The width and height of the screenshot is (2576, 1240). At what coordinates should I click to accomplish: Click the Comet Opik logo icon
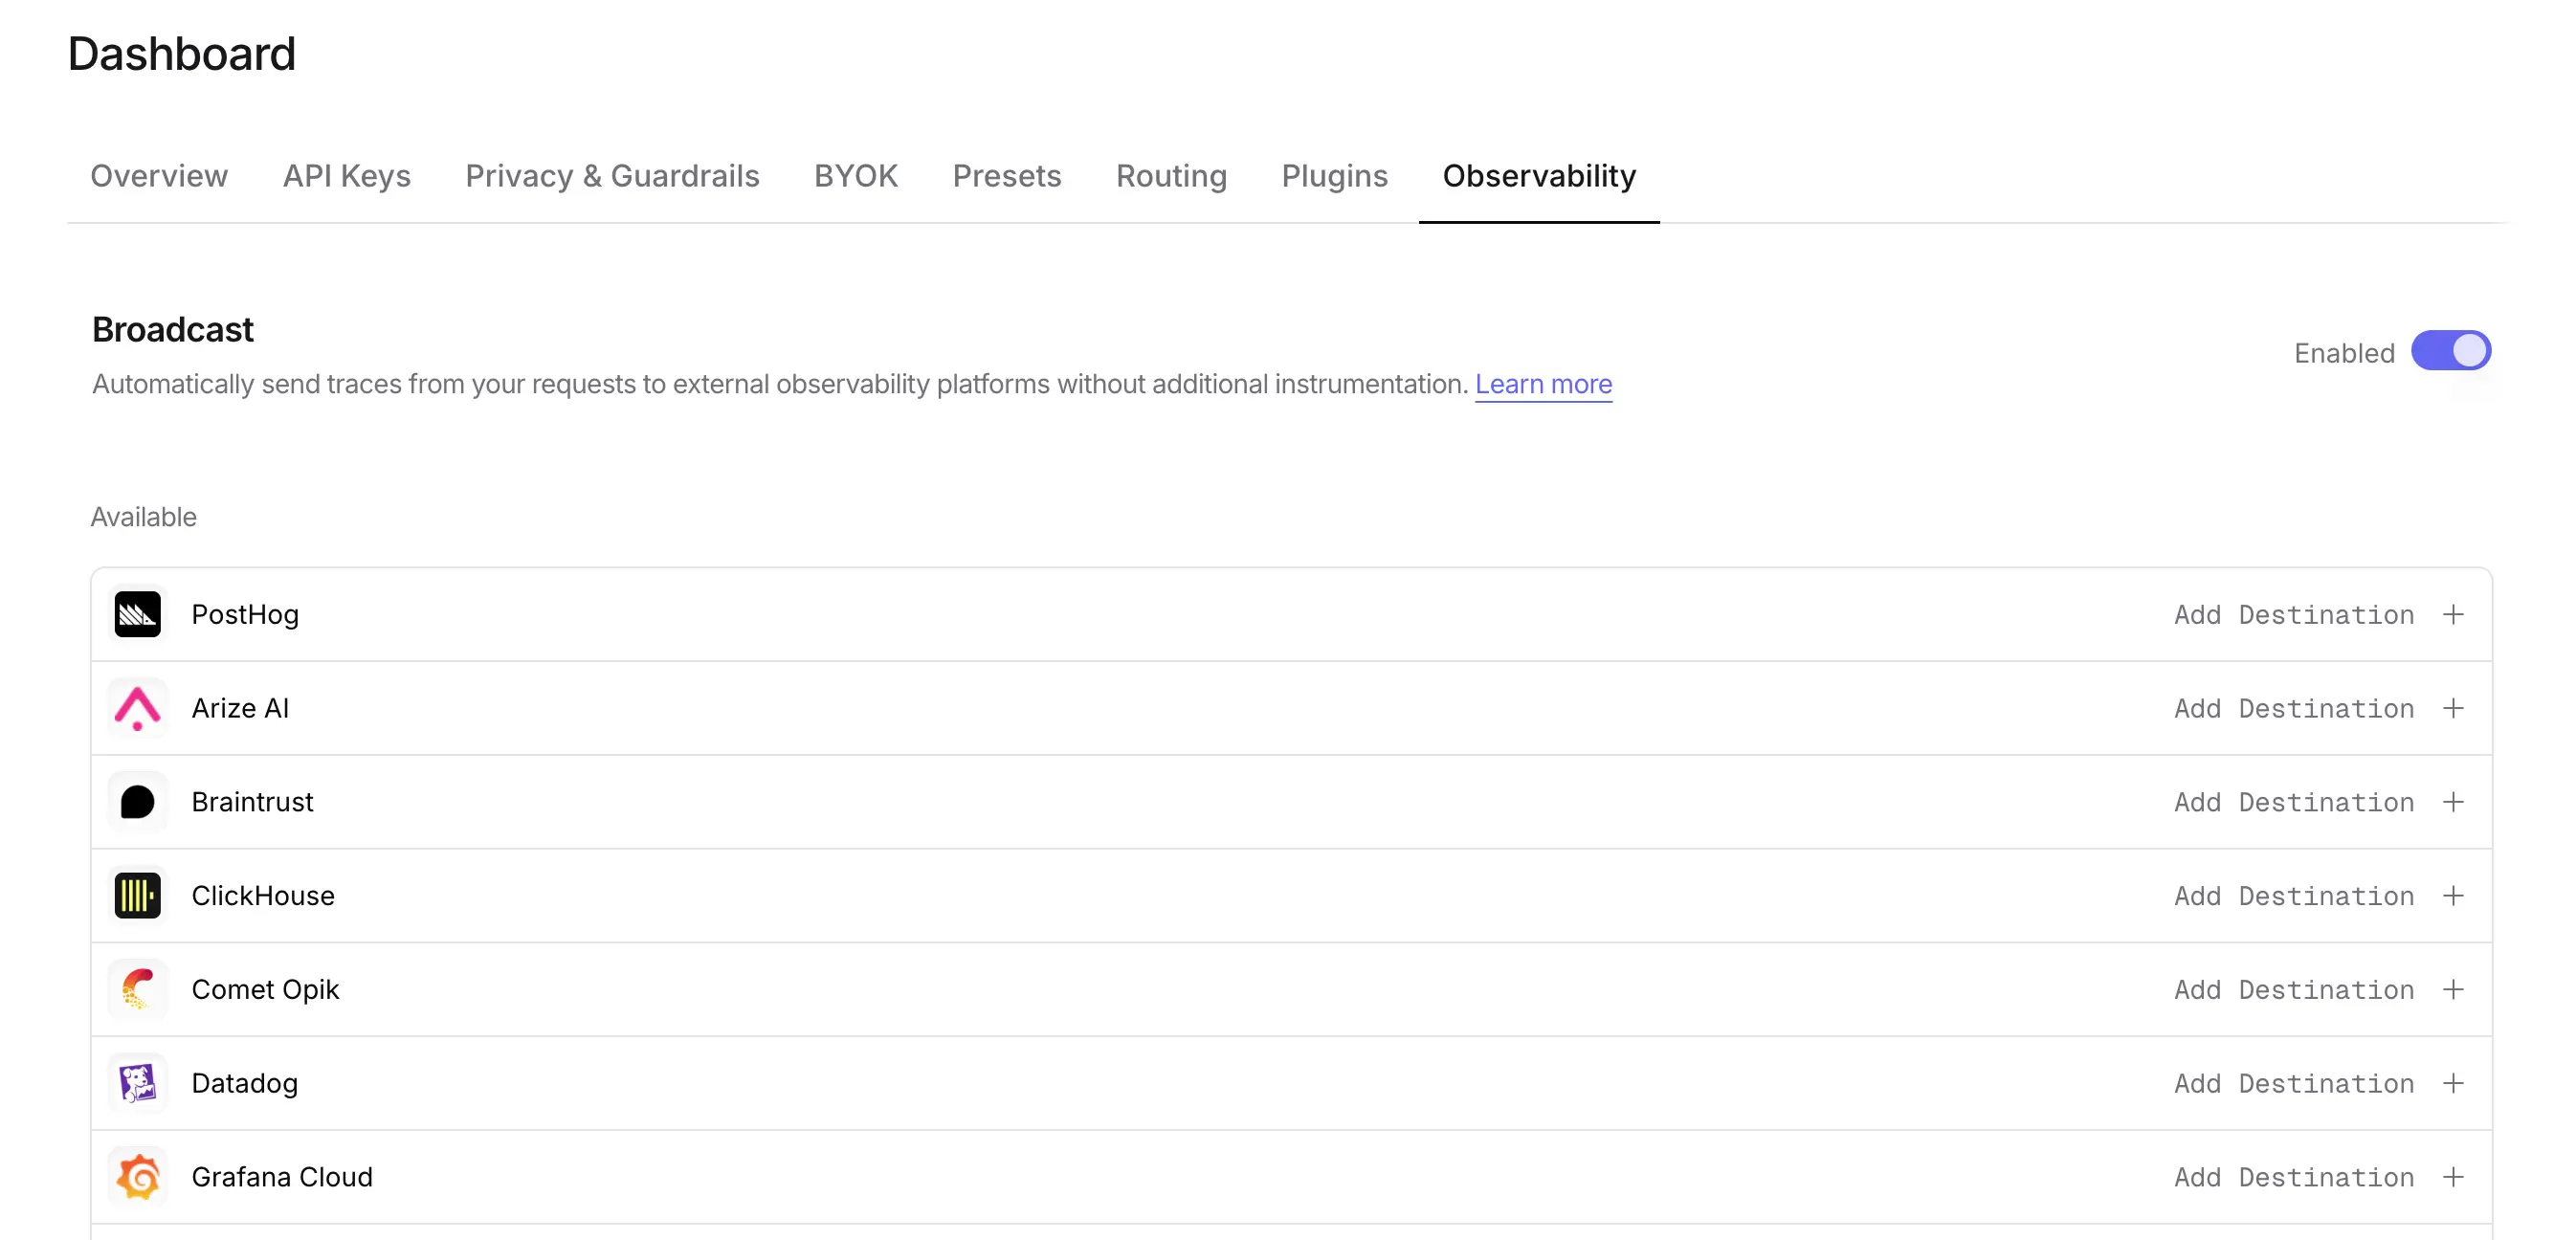pos(137,989)
